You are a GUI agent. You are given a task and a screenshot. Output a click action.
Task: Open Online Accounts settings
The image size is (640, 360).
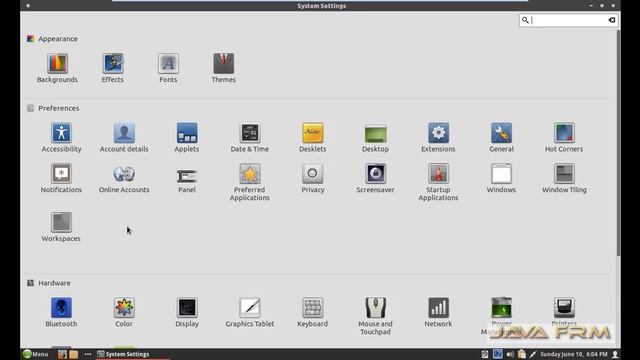124,178
